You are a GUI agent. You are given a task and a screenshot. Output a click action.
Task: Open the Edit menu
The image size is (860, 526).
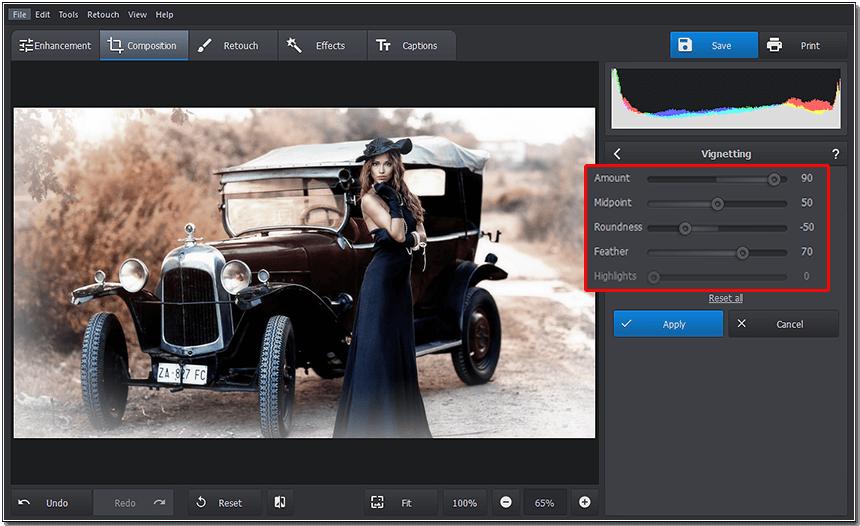click(x=42, y=15)
